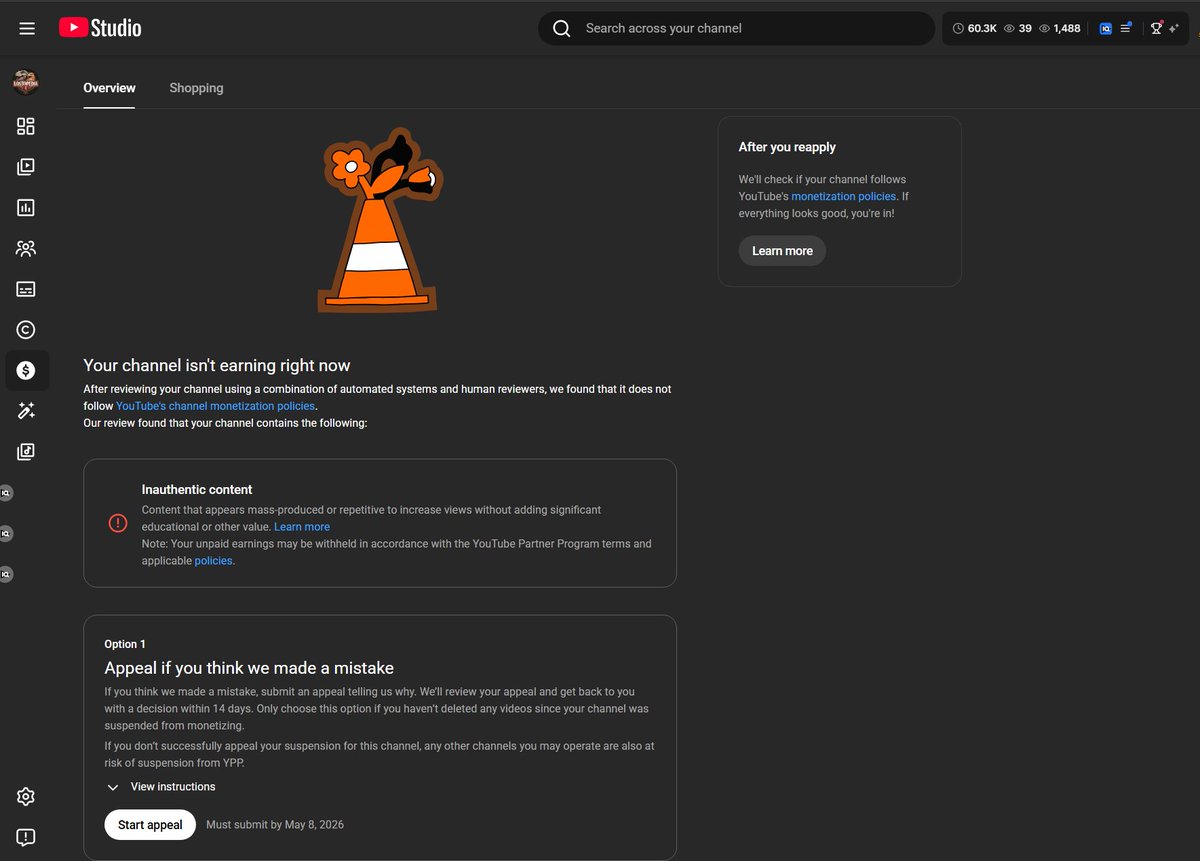The height and width of the screenshot is (861, 1200).
Task: Click the blue vidIQ extension icon
Action: coord(1105,29)
